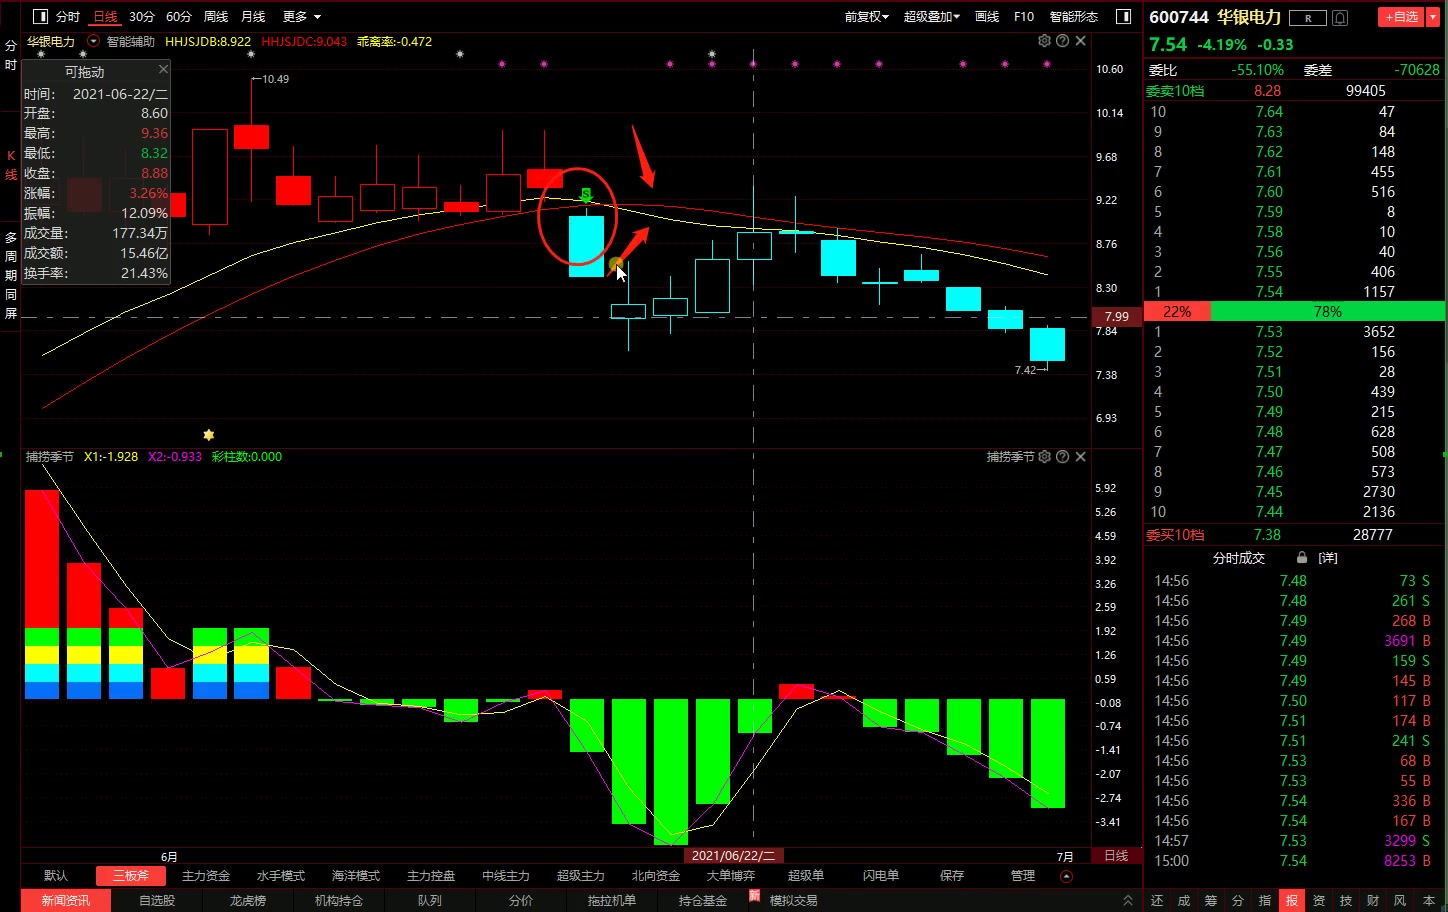The image size is (1448, 912).
Task: Click the alert bell icon for 华银电力
Action: click(1340, 17)
